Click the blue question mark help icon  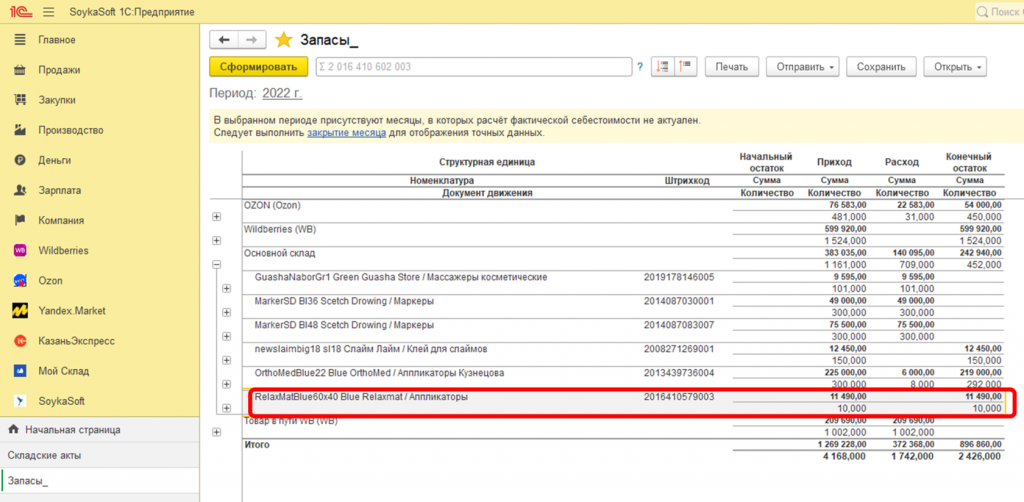pos(640,67)
